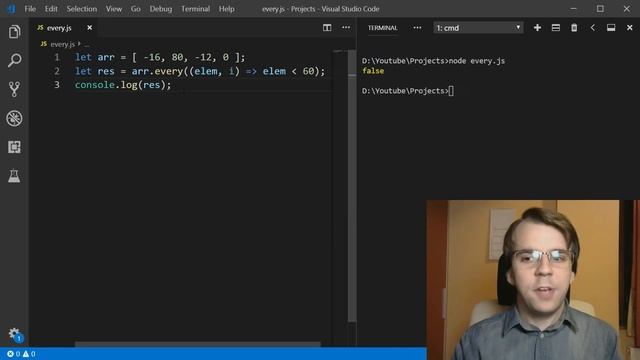Open the Test flask view
The width and height of the screenshot is (640, 360).
pos(14,176)
